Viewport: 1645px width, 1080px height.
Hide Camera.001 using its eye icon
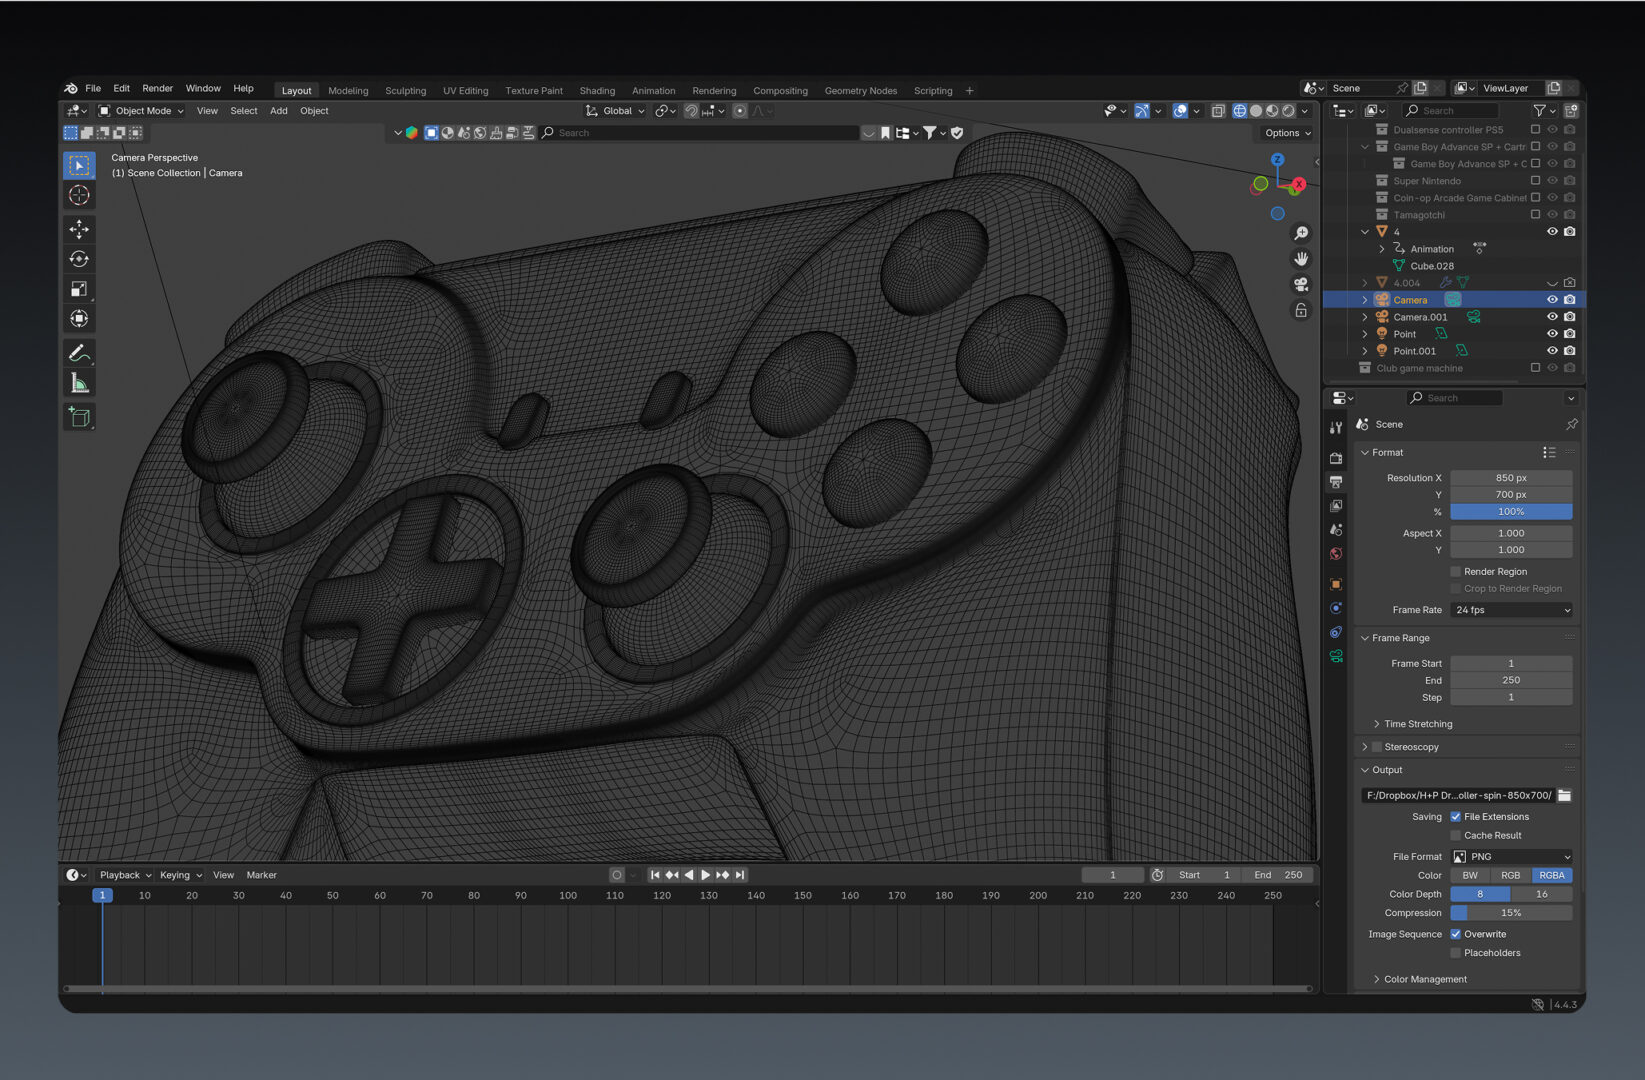point(1552,317)
